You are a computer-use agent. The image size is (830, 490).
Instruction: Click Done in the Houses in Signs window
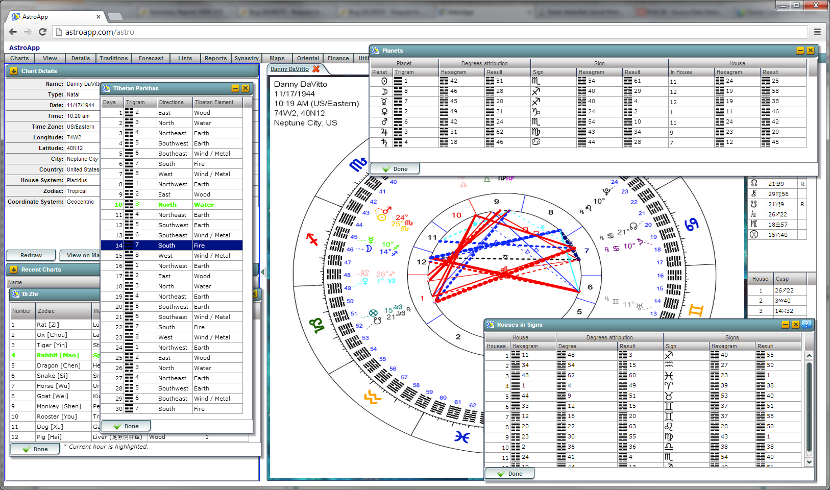click(x=508, y=473)
